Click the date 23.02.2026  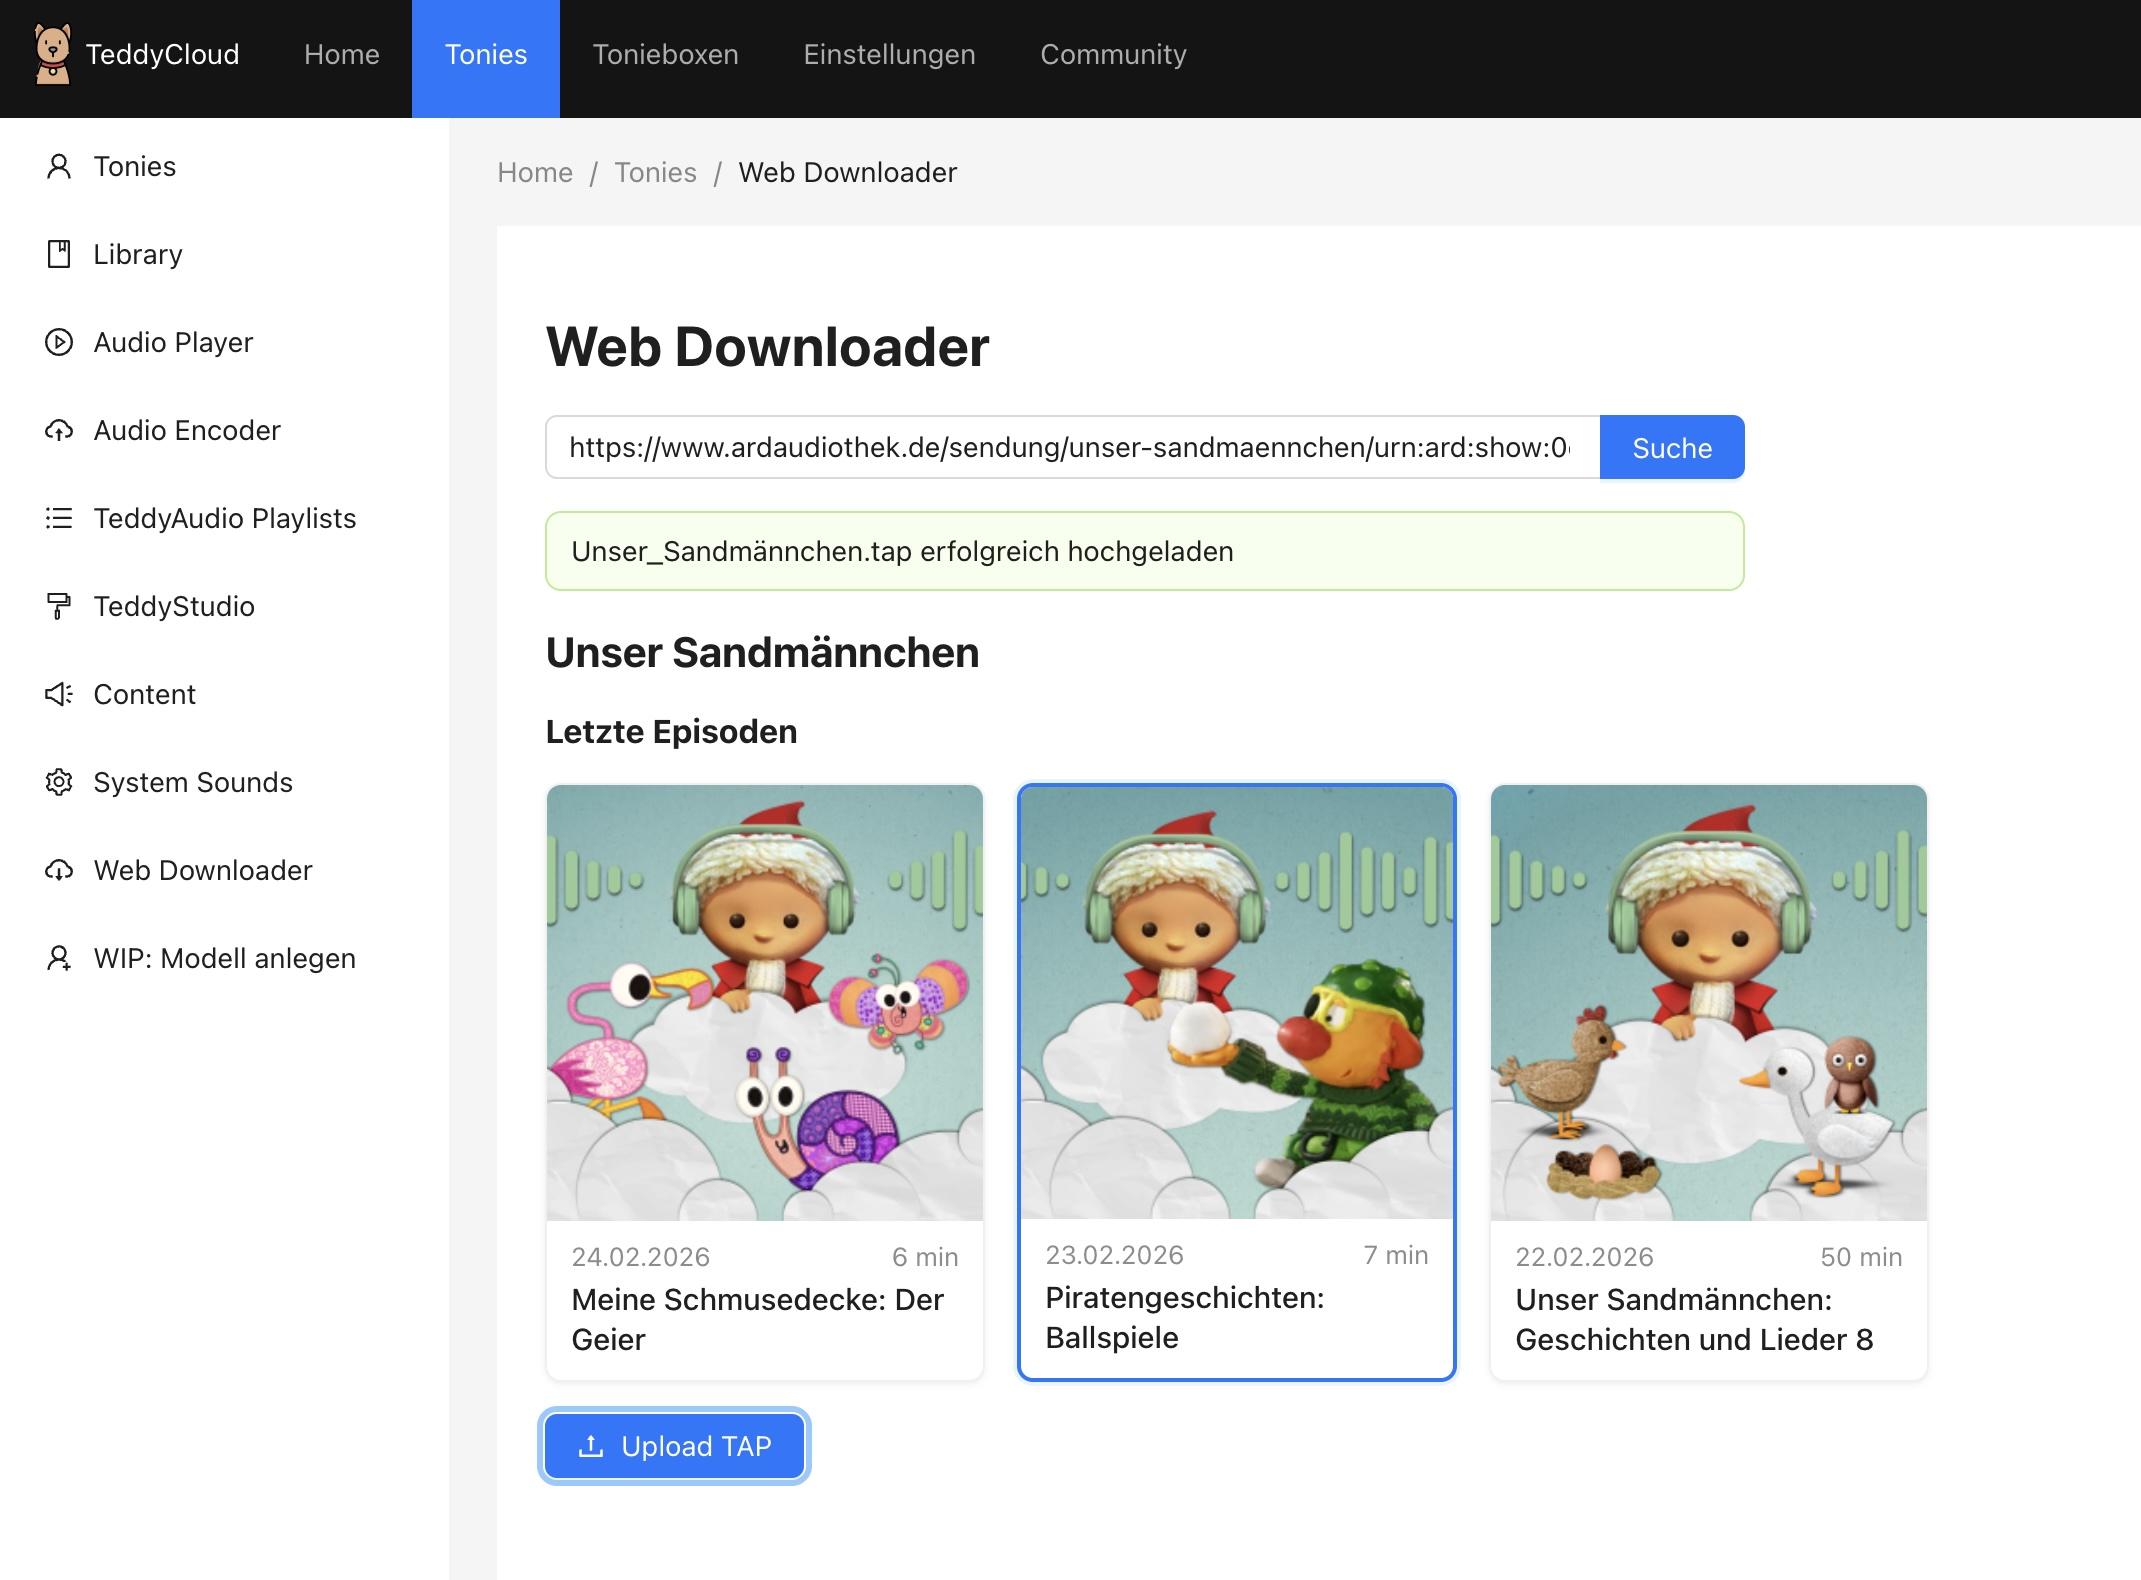click(x=1115, y=1255)
